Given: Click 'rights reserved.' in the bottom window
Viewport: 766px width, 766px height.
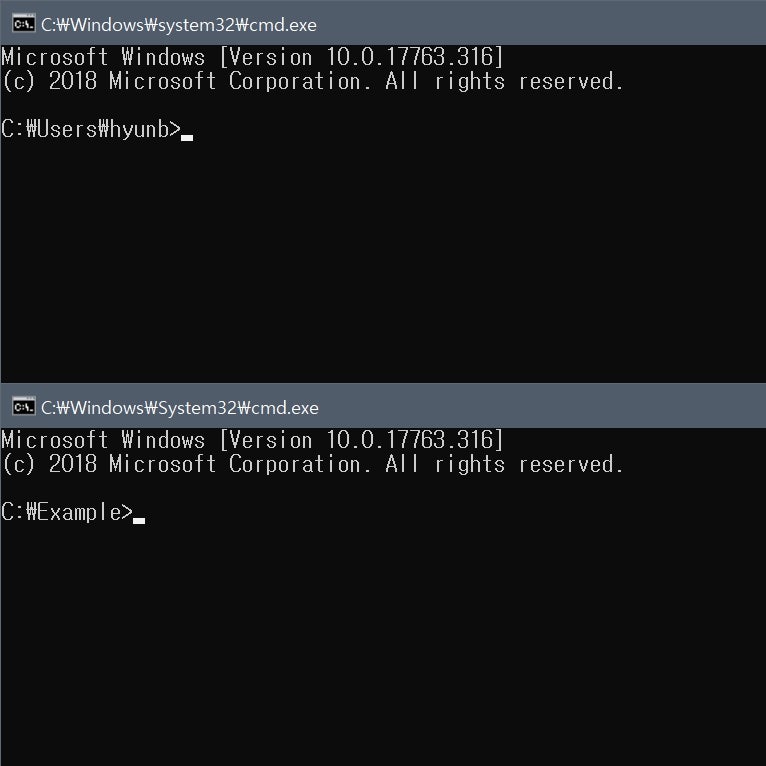Looking at the screenshot, I should [x=529, y=465].
